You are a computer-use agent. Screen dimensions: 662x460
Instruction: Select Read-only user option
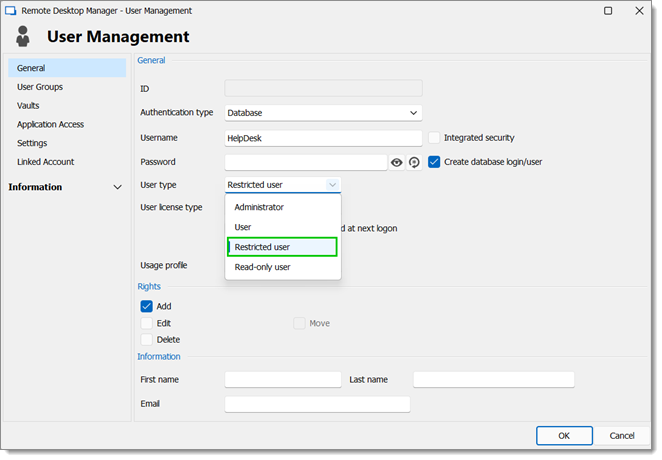click(x=283, y=267)
